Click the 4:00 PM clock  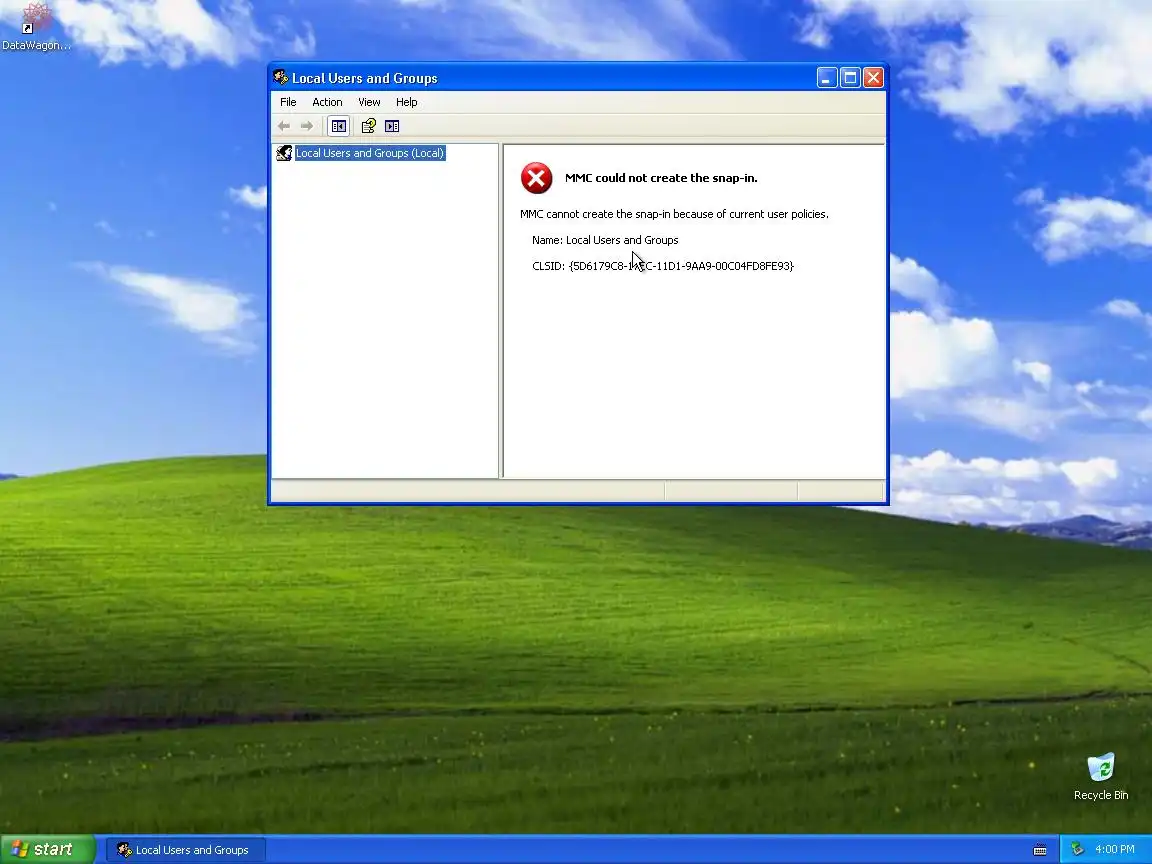(1115, 849)
